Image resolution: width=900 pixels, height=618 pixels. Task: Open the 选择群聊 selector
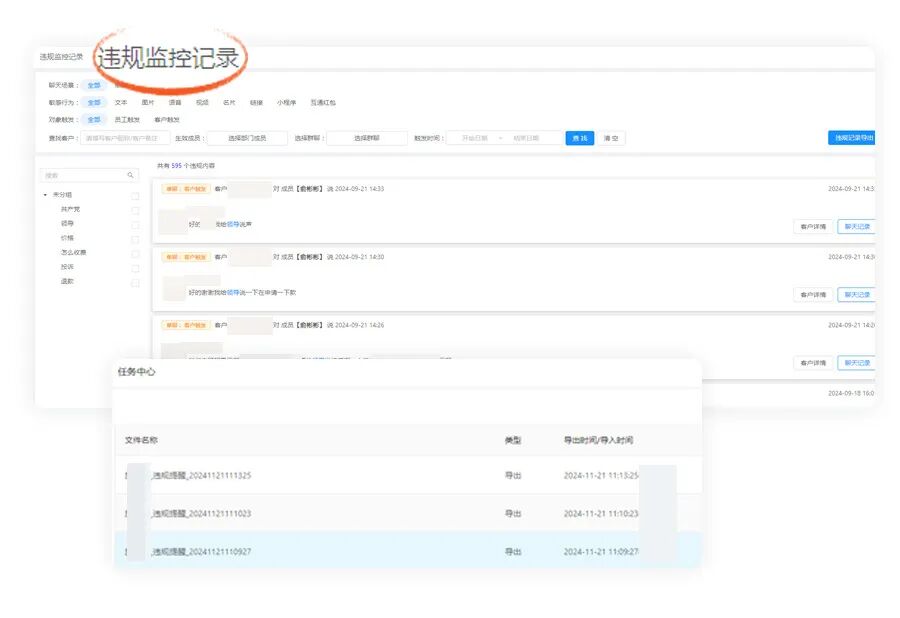(366, 140)
